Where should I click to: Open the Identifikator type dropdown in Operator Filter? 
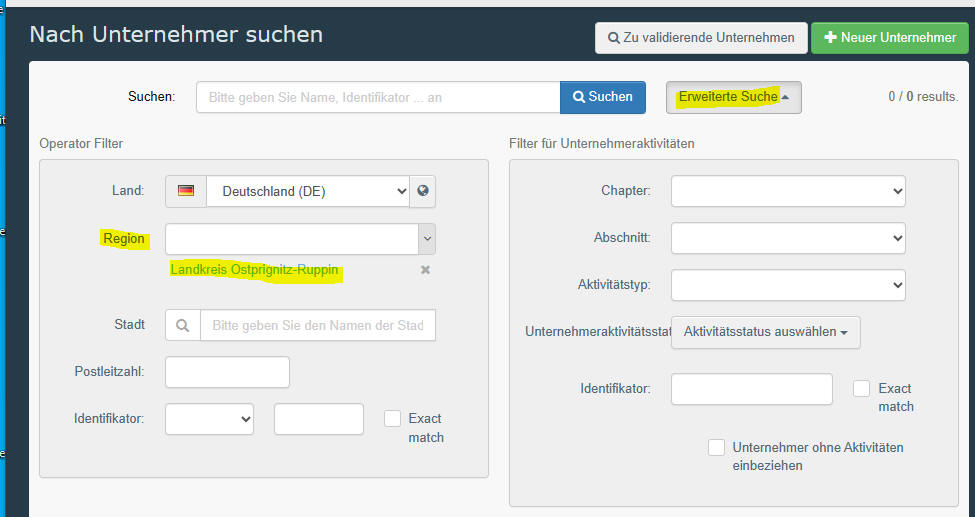tap(210, 419)
